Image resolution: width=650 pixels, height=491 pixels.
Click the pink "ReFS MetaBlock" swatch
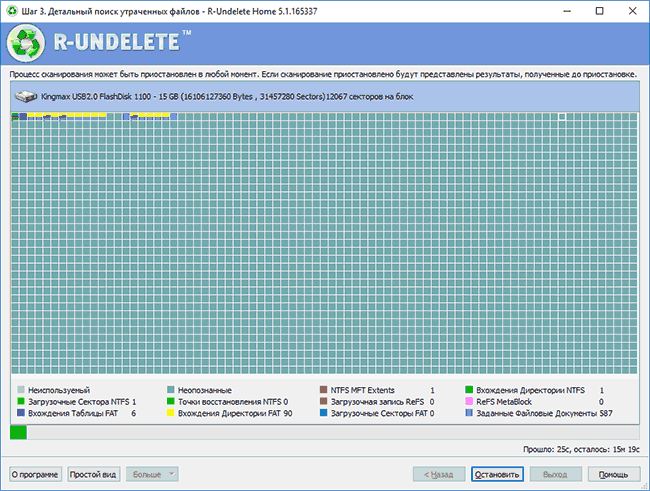(x=469, y=401)
